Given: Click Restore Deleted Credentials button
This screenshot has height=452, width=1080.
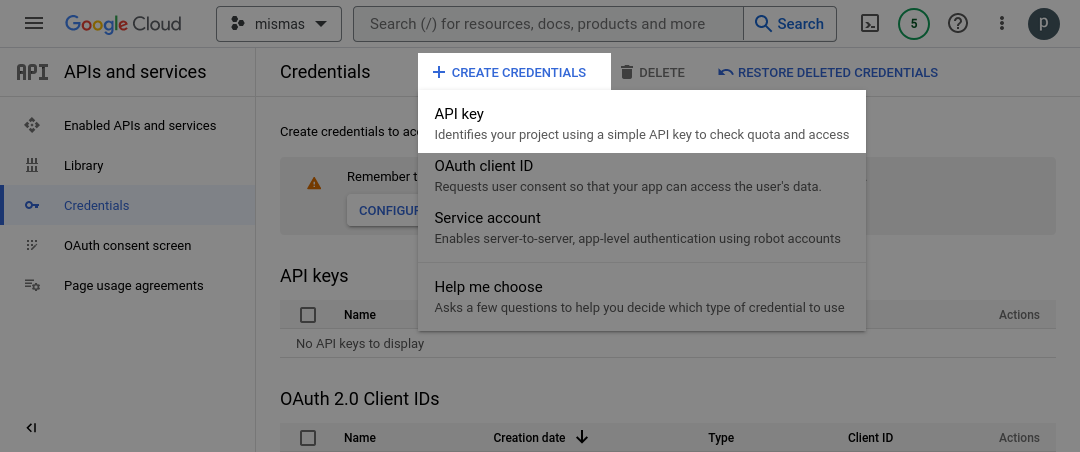Looking at the screenshot, I should pyautogui.click(x=828, y=73).
